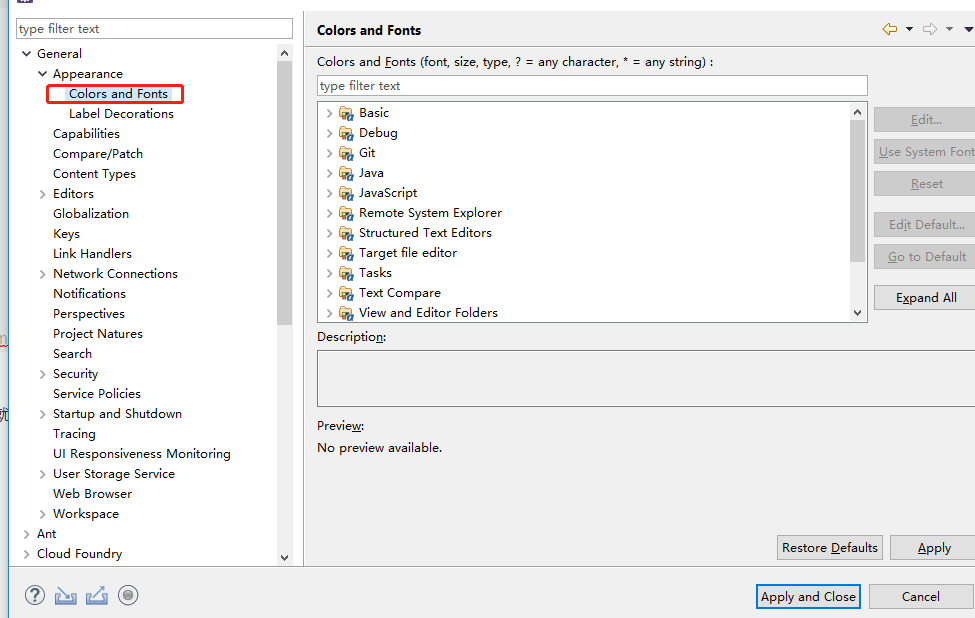Click the Tasks category folder icon
This screenshot has width=975, height=618.
pyautogui.click(x=346, y=273)
